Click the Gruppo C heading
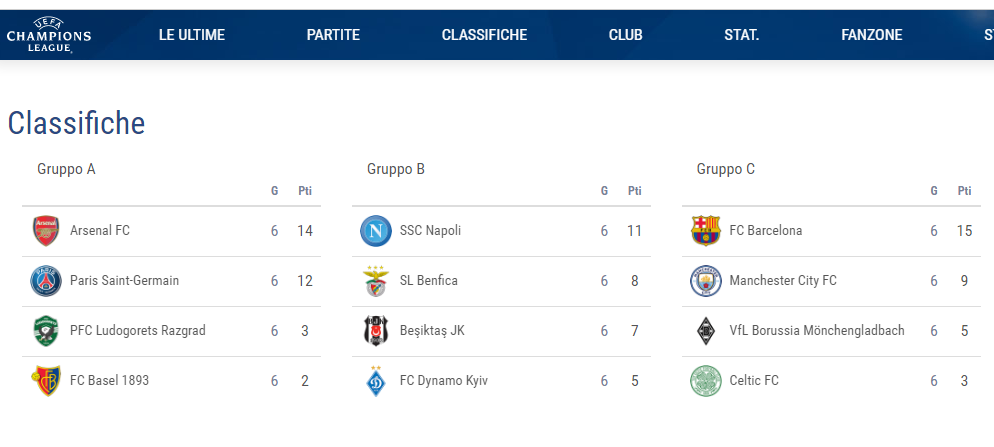Image resolution: width=994 pixels, height=447 pixels. click(x=726, y=169)
